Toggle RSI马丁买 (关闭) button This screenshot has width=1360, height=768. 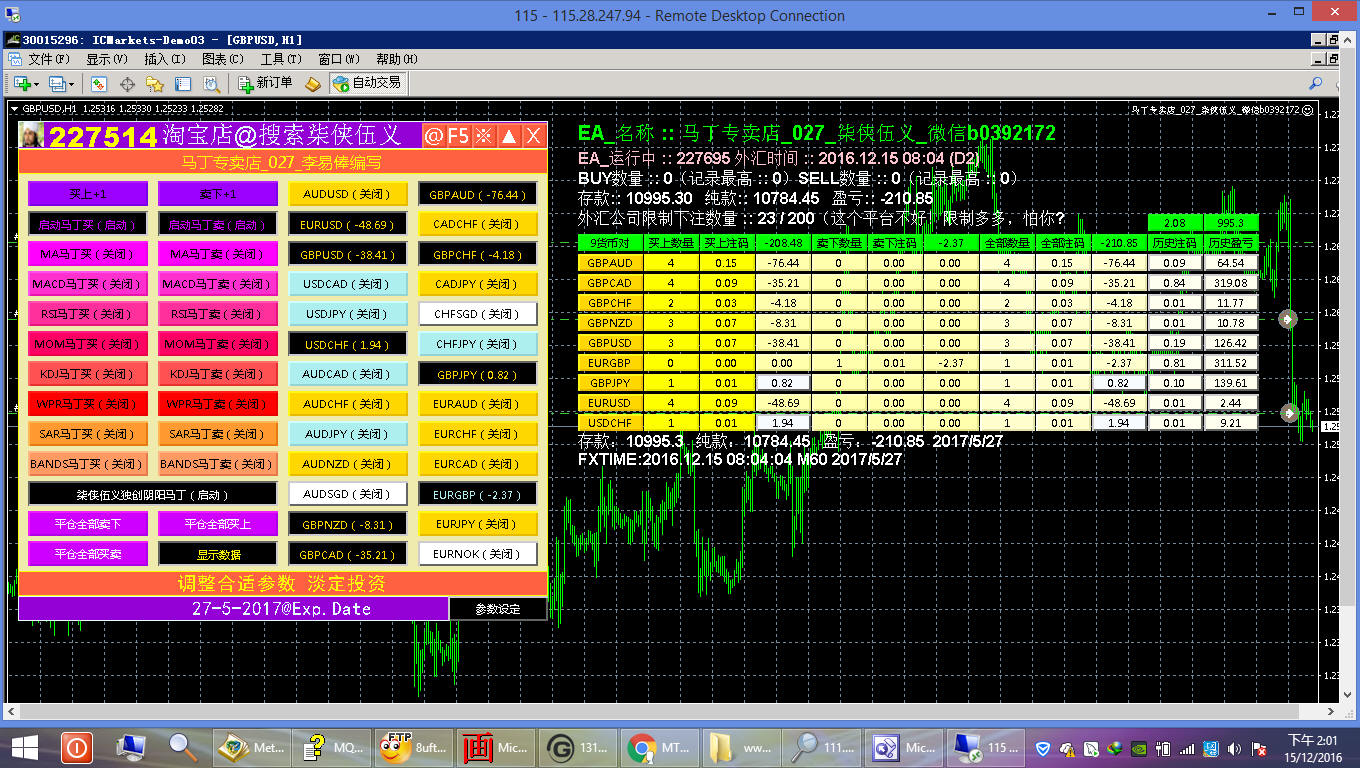(88, 314)
